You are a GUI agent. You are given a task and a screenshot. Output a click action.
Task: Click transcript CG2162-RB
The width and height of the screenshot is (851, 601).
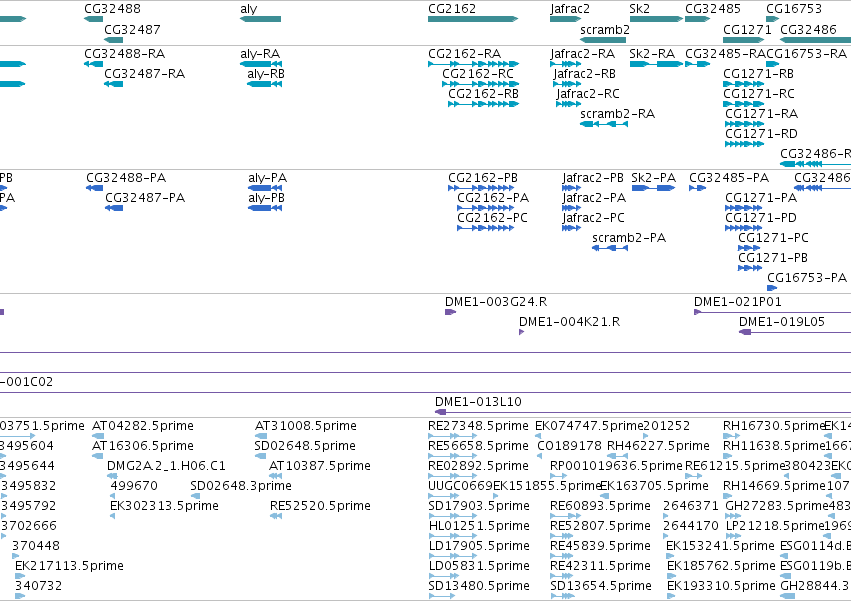pos(483,104)
